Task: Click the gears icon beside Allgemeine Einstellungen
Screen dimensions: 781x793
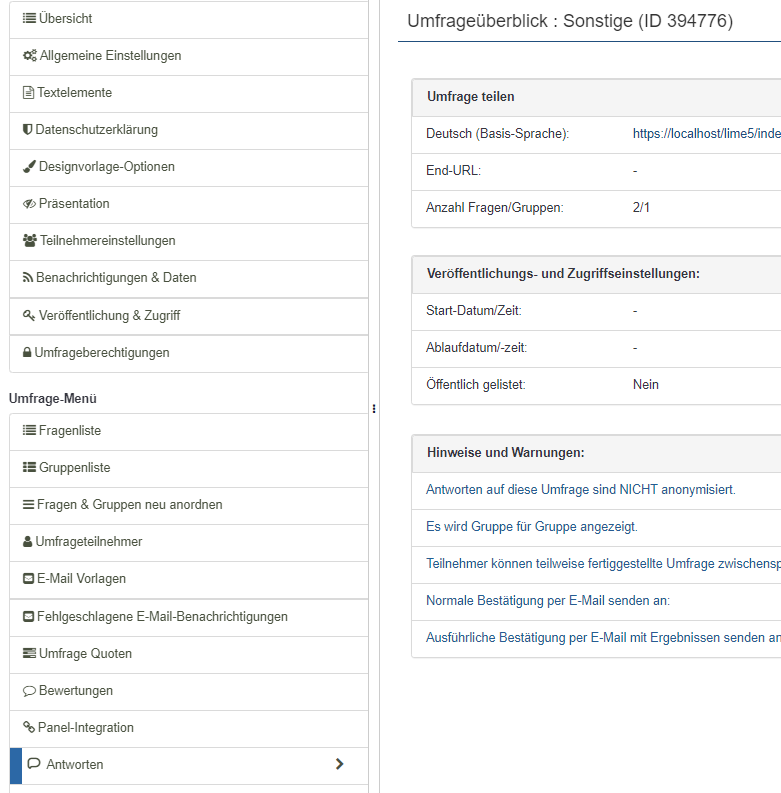Action: (x=30, y=56)
